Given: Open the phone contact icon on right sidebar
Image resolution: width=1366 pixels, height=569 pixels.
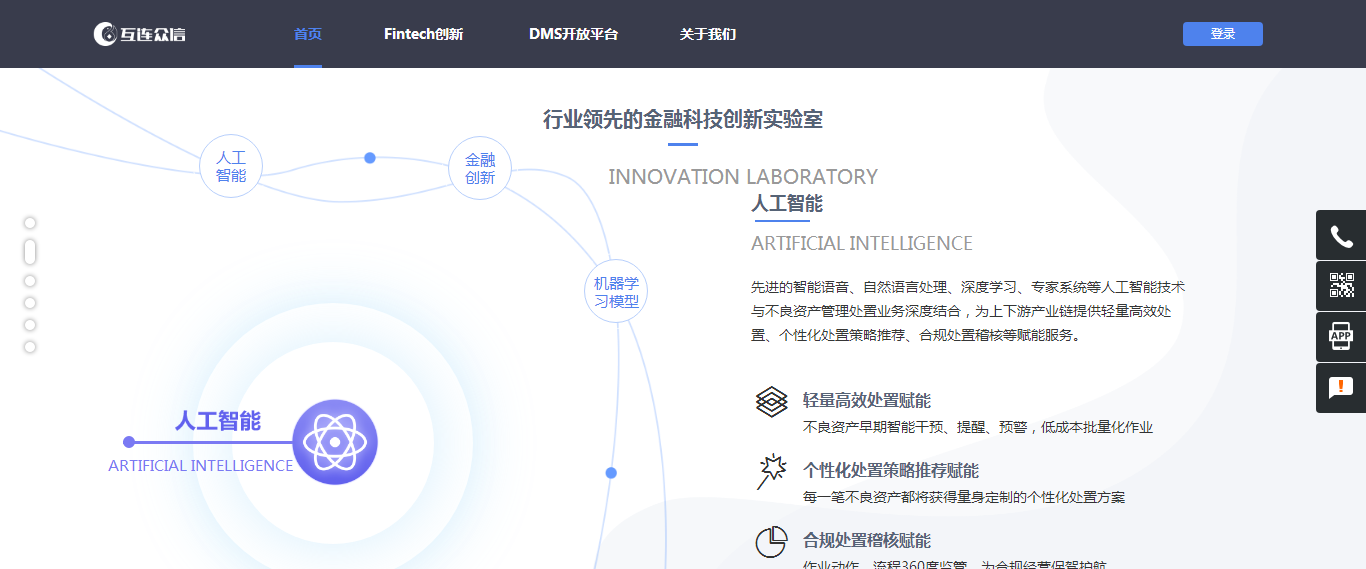Looking at the screenshot, I should [x=1341, y=236].
